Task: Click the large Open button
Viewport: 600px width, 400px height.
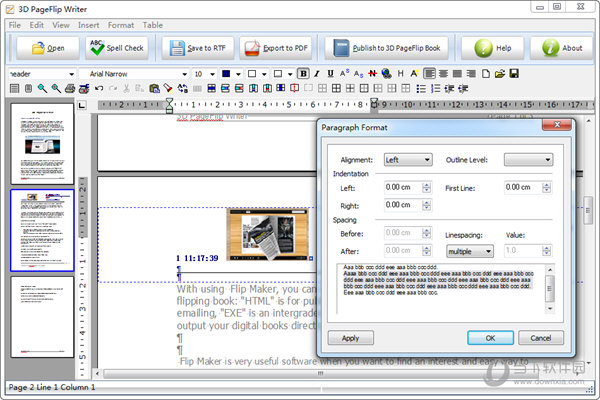Action: point(48,48)
